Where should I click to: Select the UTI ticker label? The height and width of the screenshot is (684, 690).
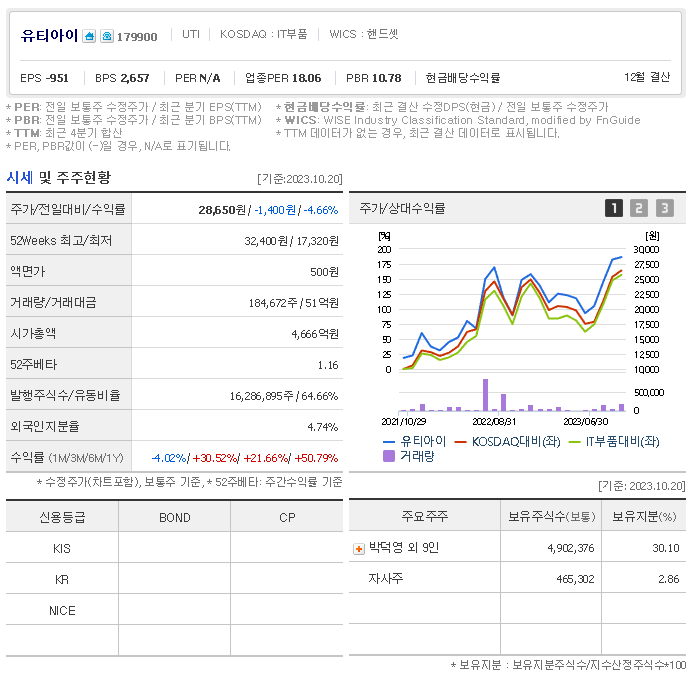pos(191,34)
